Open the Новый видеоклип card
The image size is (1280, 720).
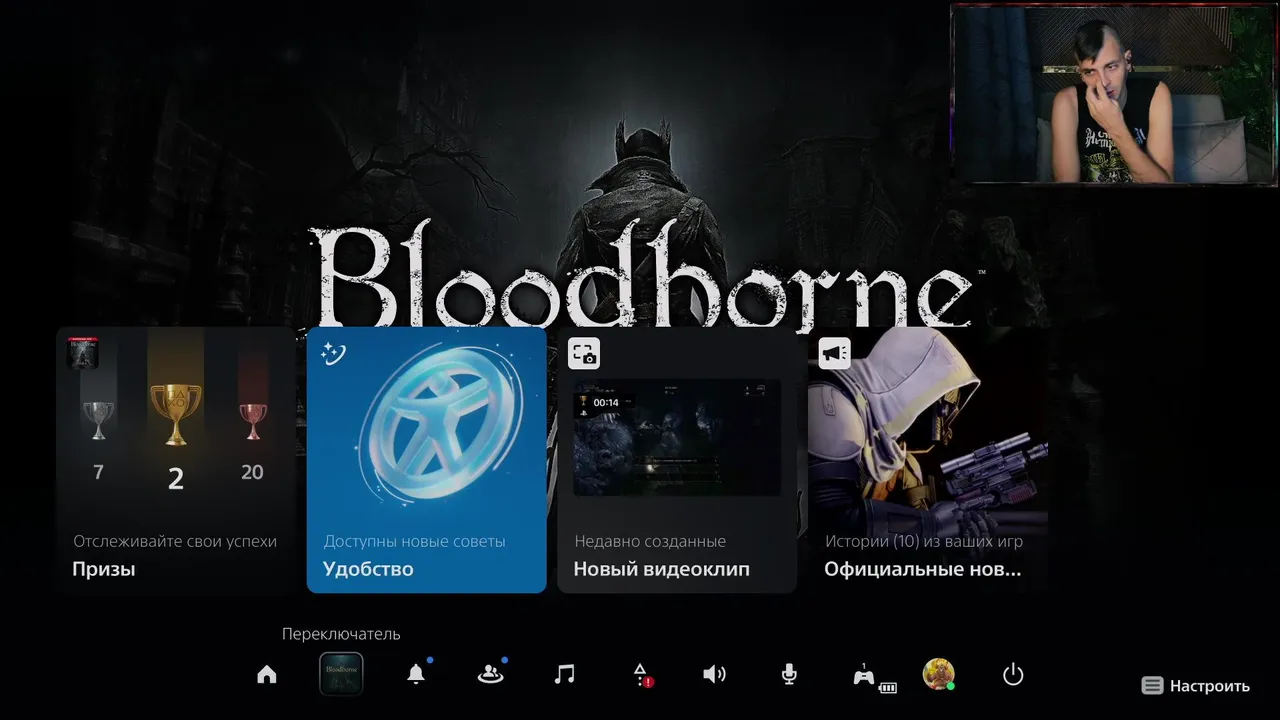tap(677, 460)
